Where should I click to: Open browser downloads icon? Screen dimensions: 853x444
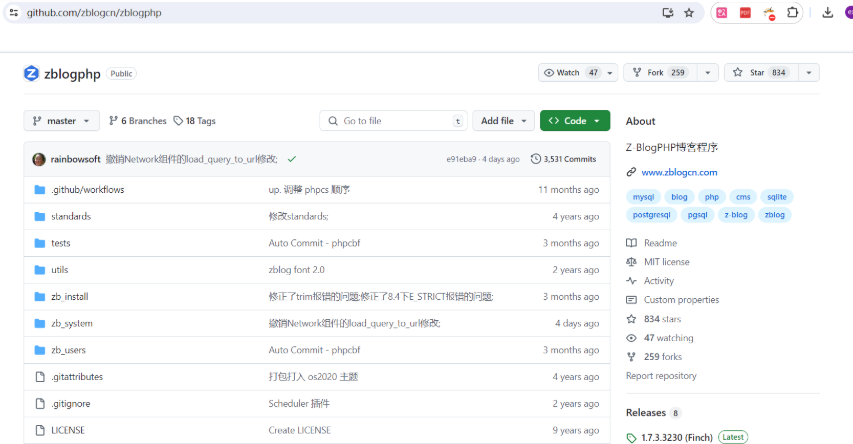click(x=827, y=13)
